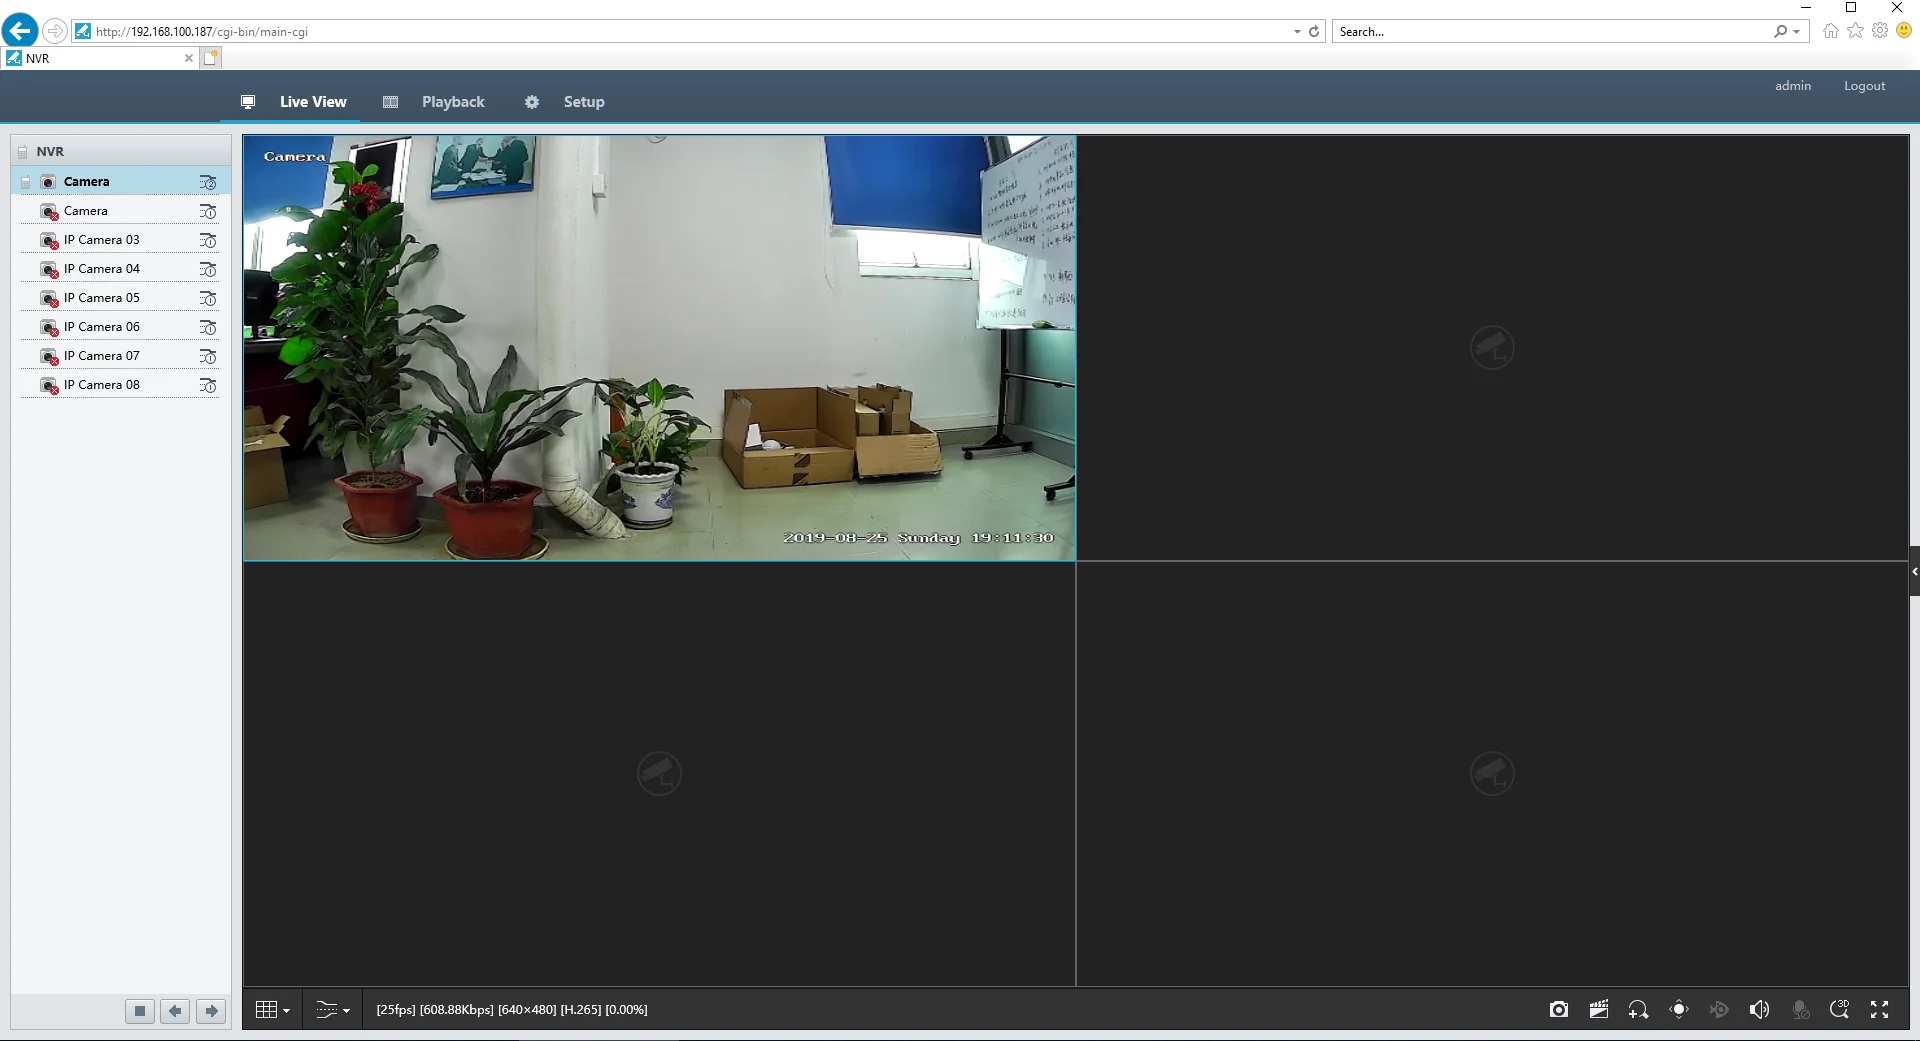Click the Setup gear icon
The width and height of the screenshot is (1920, 1041).
click(532, 102)
